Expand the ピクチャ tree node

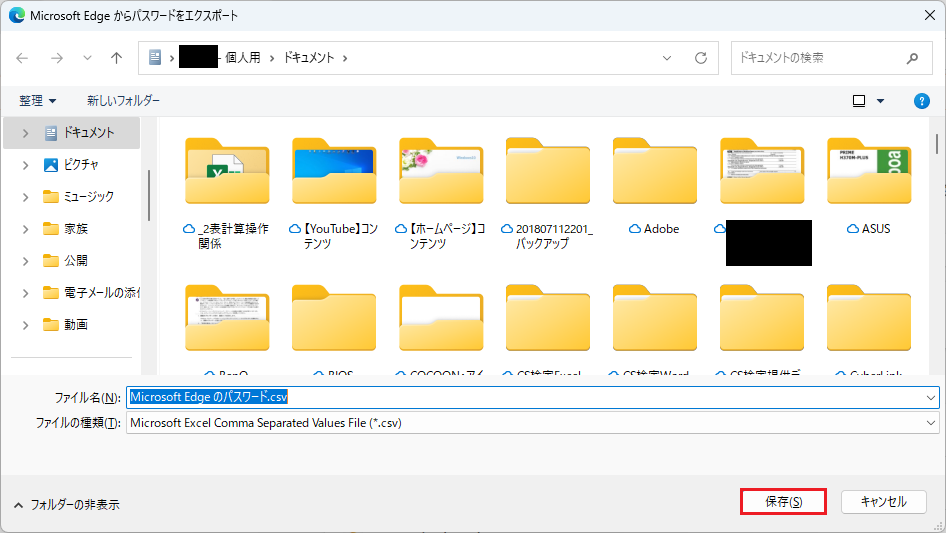click(x=25, y=165)
